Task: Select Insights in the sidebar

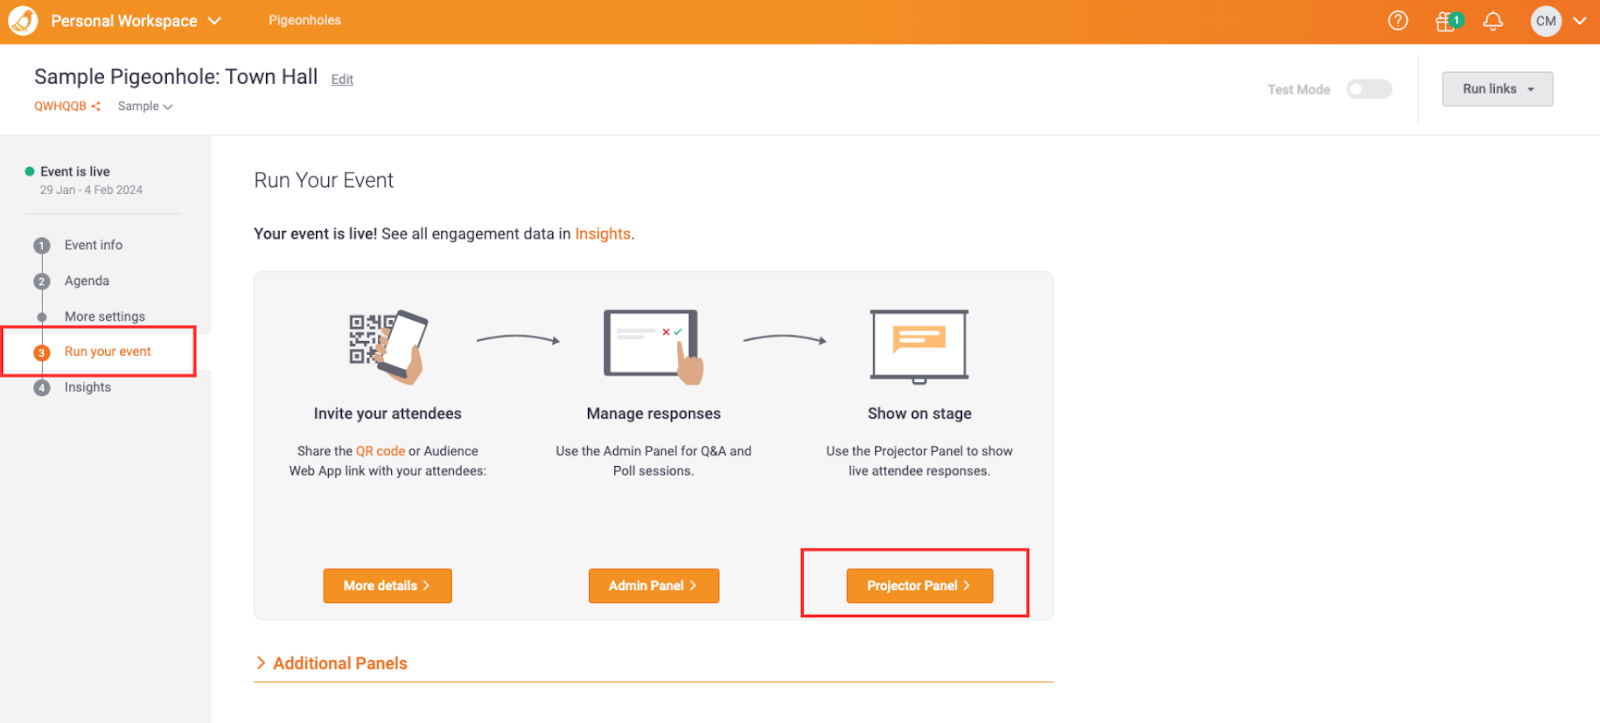Action: (87, 387)
